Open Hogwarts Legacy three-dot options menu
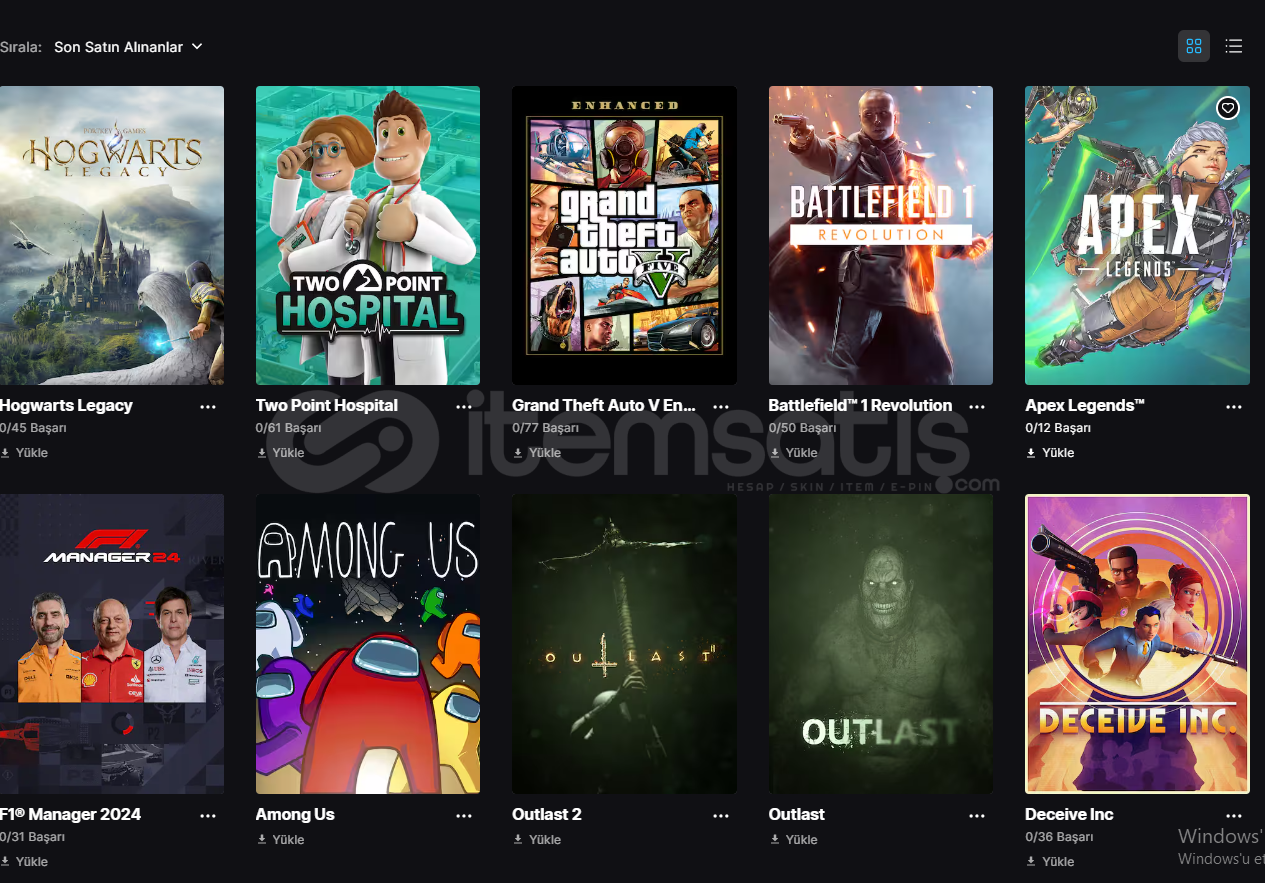Image resolution: width=1265 pixels, height=883 pixels. tap(208, 407)
